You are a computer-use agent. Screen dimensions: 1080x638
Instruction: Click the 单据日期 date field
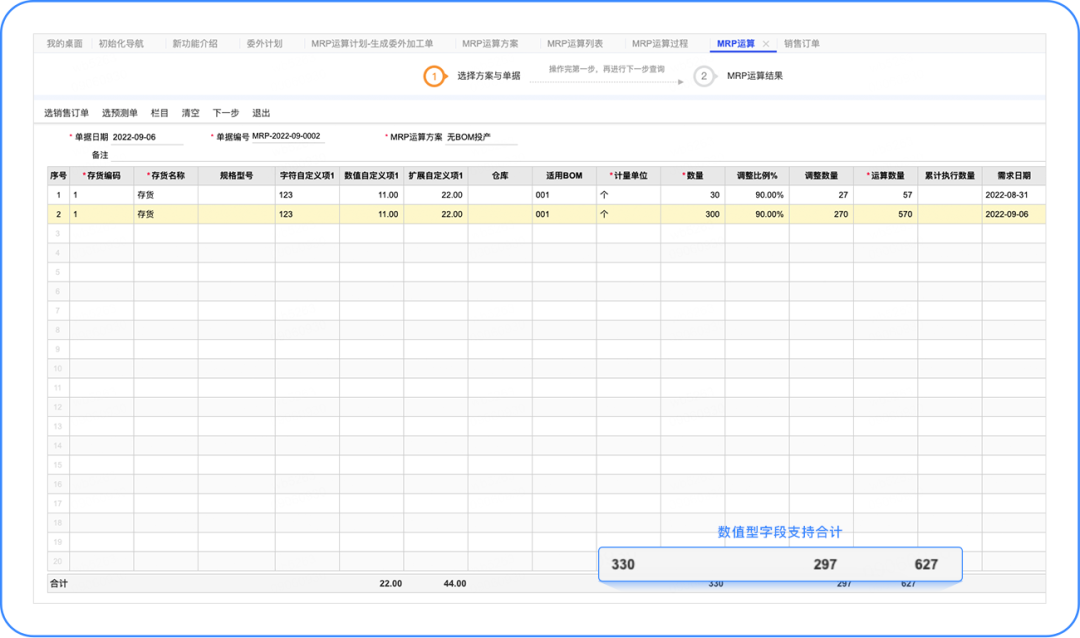147,137
